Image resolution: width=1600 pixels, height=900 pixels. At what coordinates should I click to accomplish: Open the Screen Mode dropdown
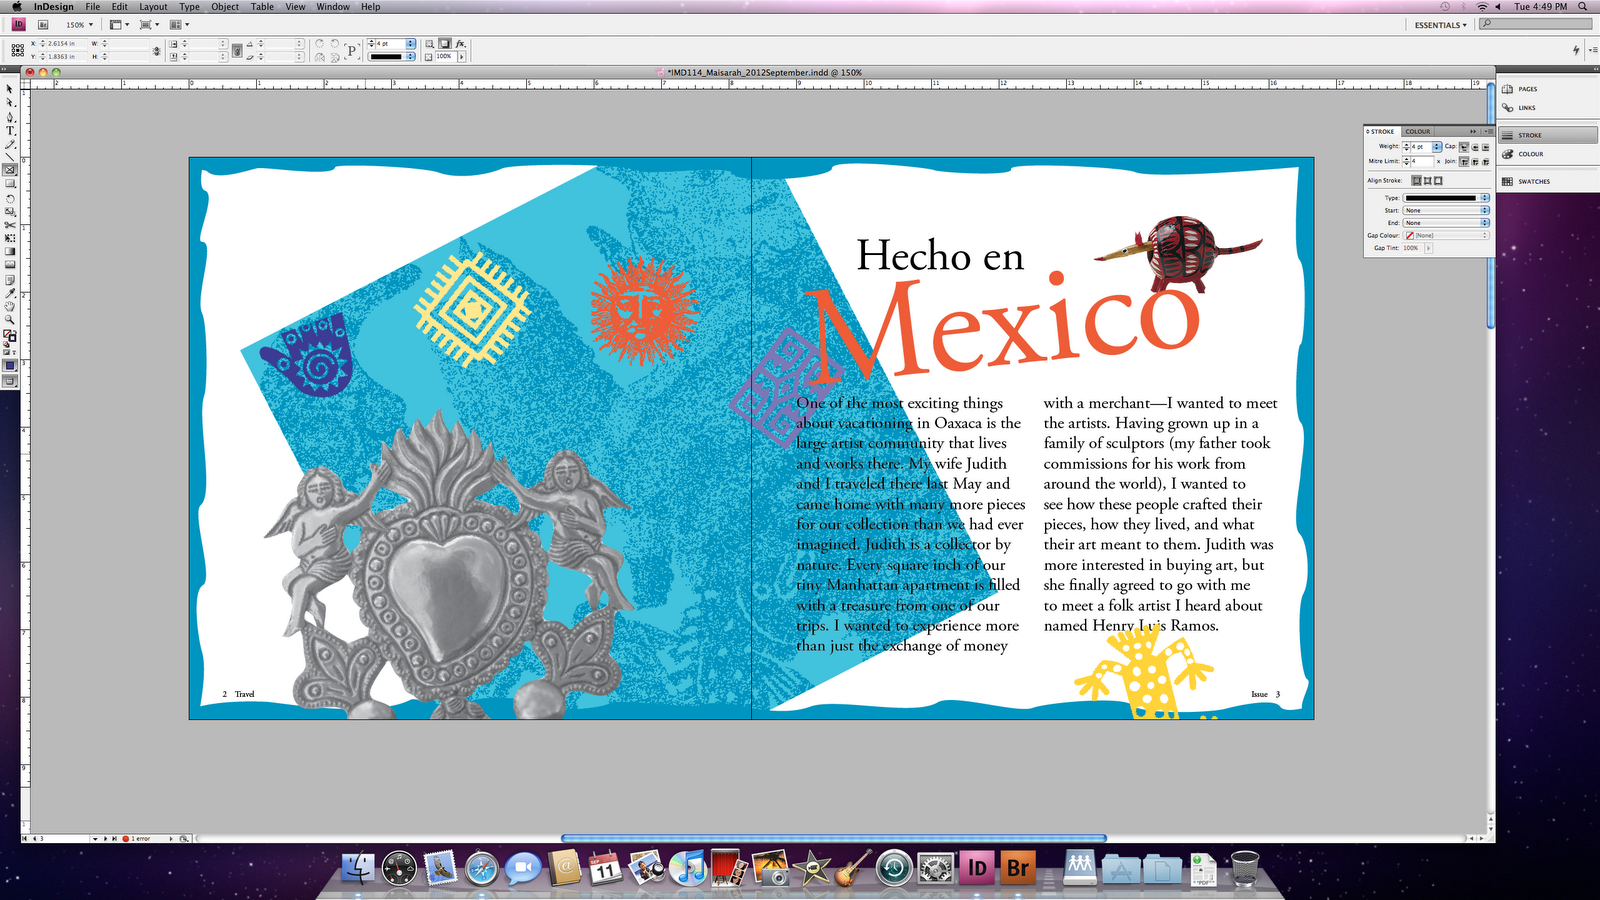click(x=149, y=25)
